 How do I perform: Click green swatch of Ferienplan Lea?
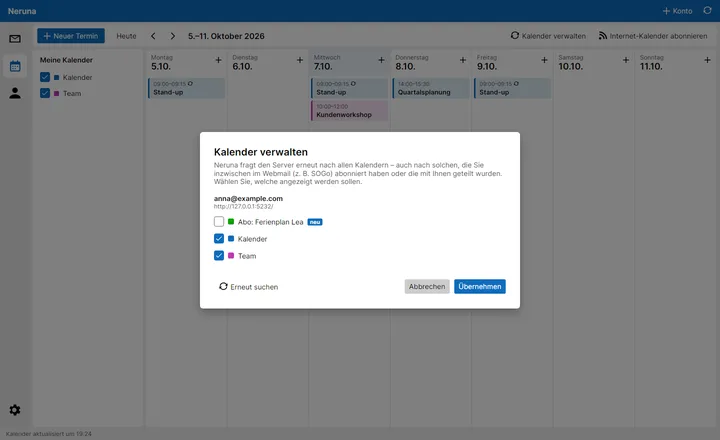[x=231, y=222]
